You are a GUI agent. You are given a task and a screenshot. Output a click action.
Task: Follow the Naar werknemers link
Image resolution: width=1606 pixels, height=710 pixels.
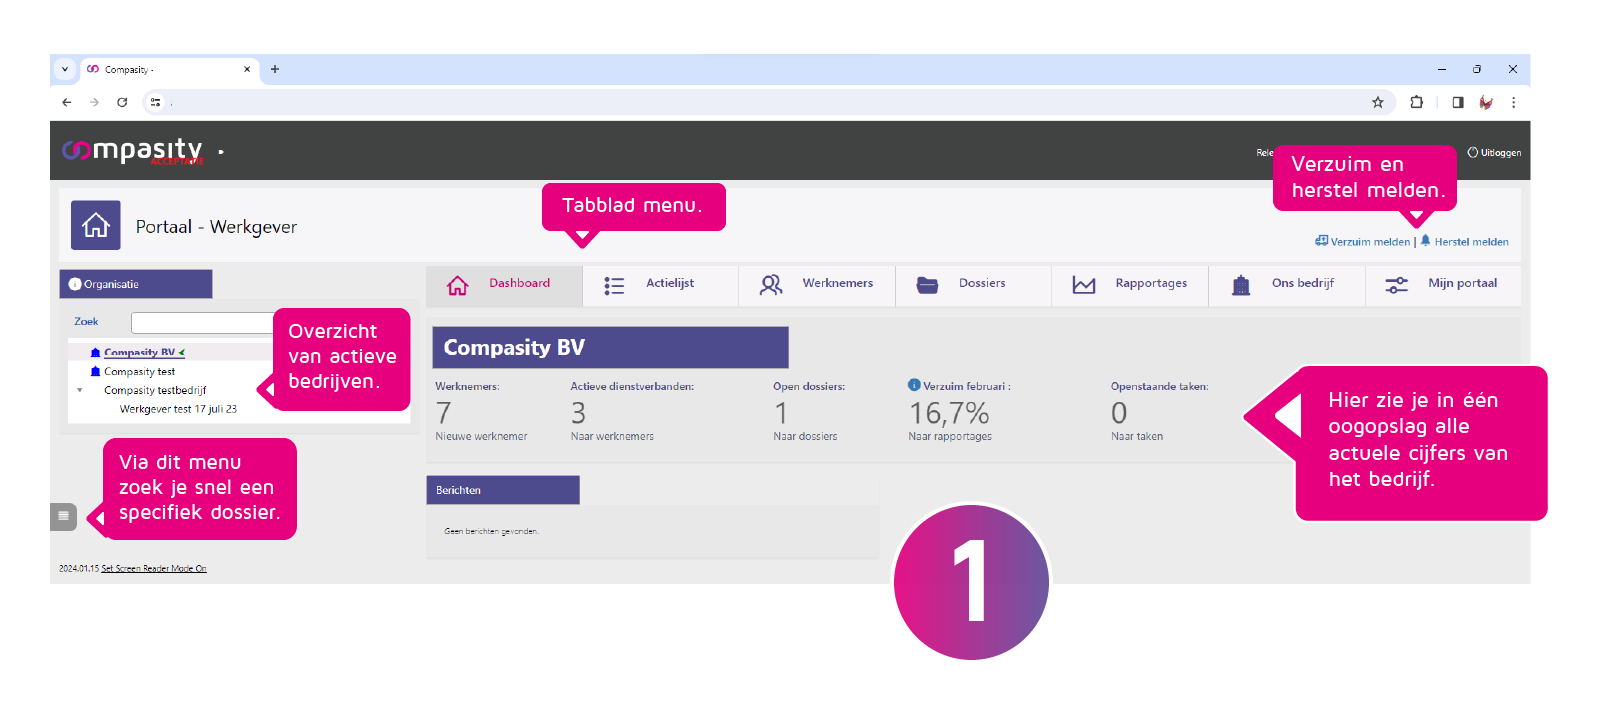pyautogui.click(x=612, y=436)
